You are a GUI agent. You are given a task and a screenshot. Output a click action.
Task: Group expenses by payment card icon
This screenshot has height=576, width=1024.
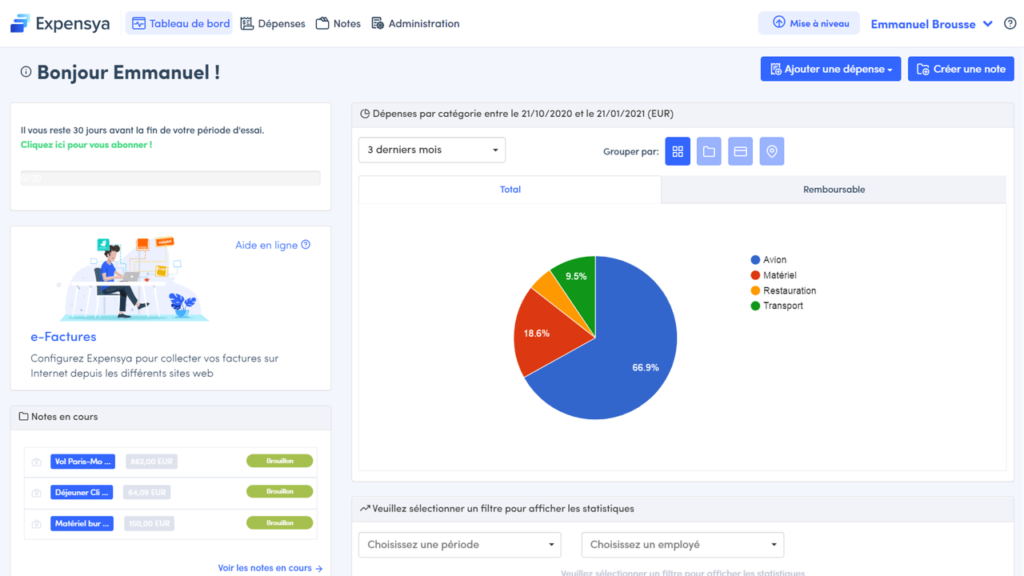pyautogui.click(x=740, y=152)
